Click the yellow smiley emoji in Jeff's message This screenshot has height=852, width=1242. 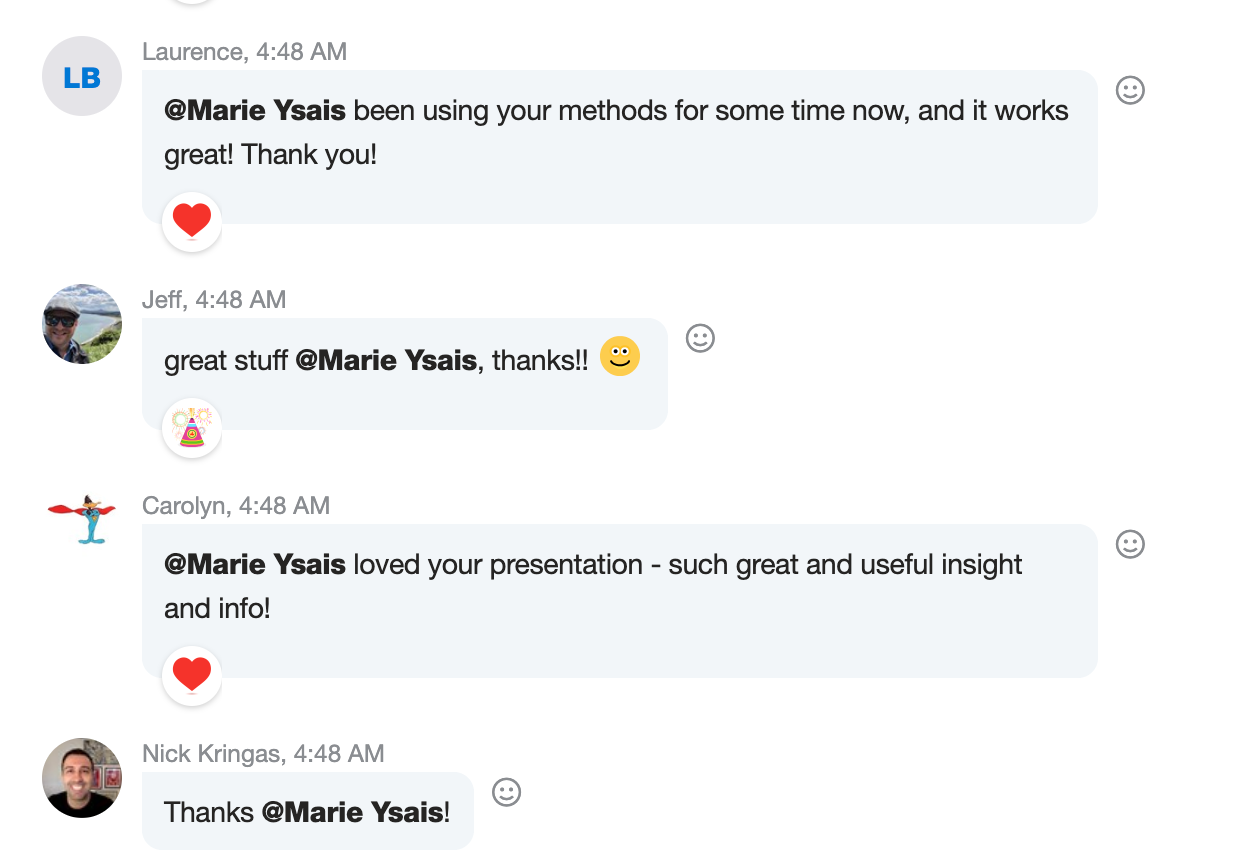(620, 357)
